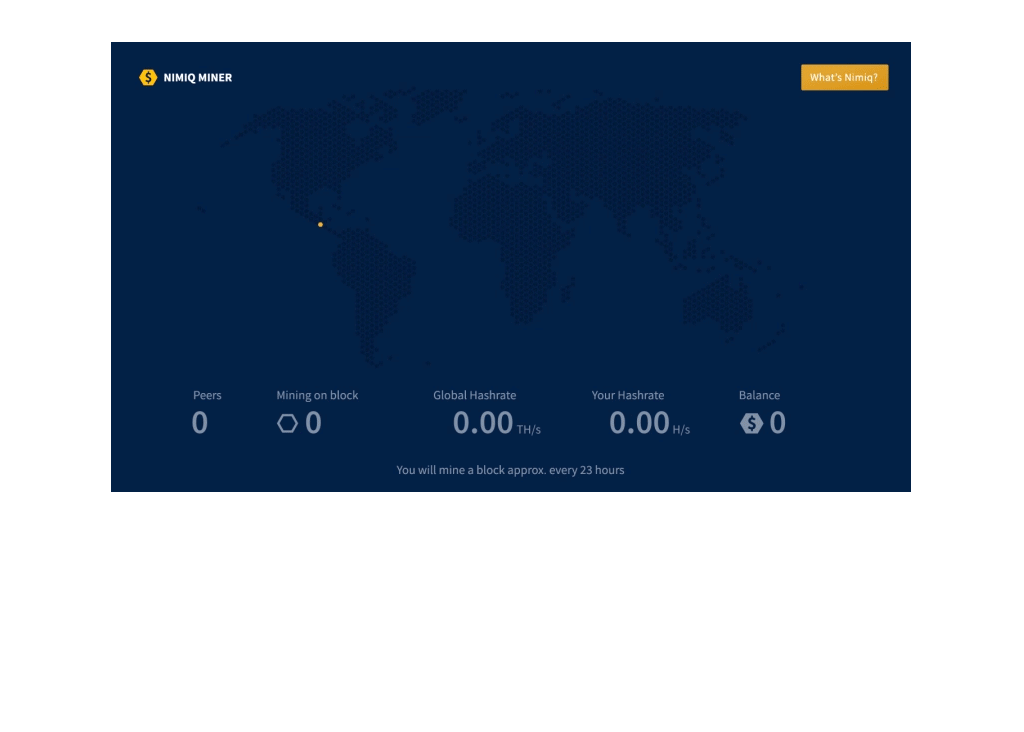Click the Peers label
Viewport: 1024px width, 732px height.
click(207, 395)
